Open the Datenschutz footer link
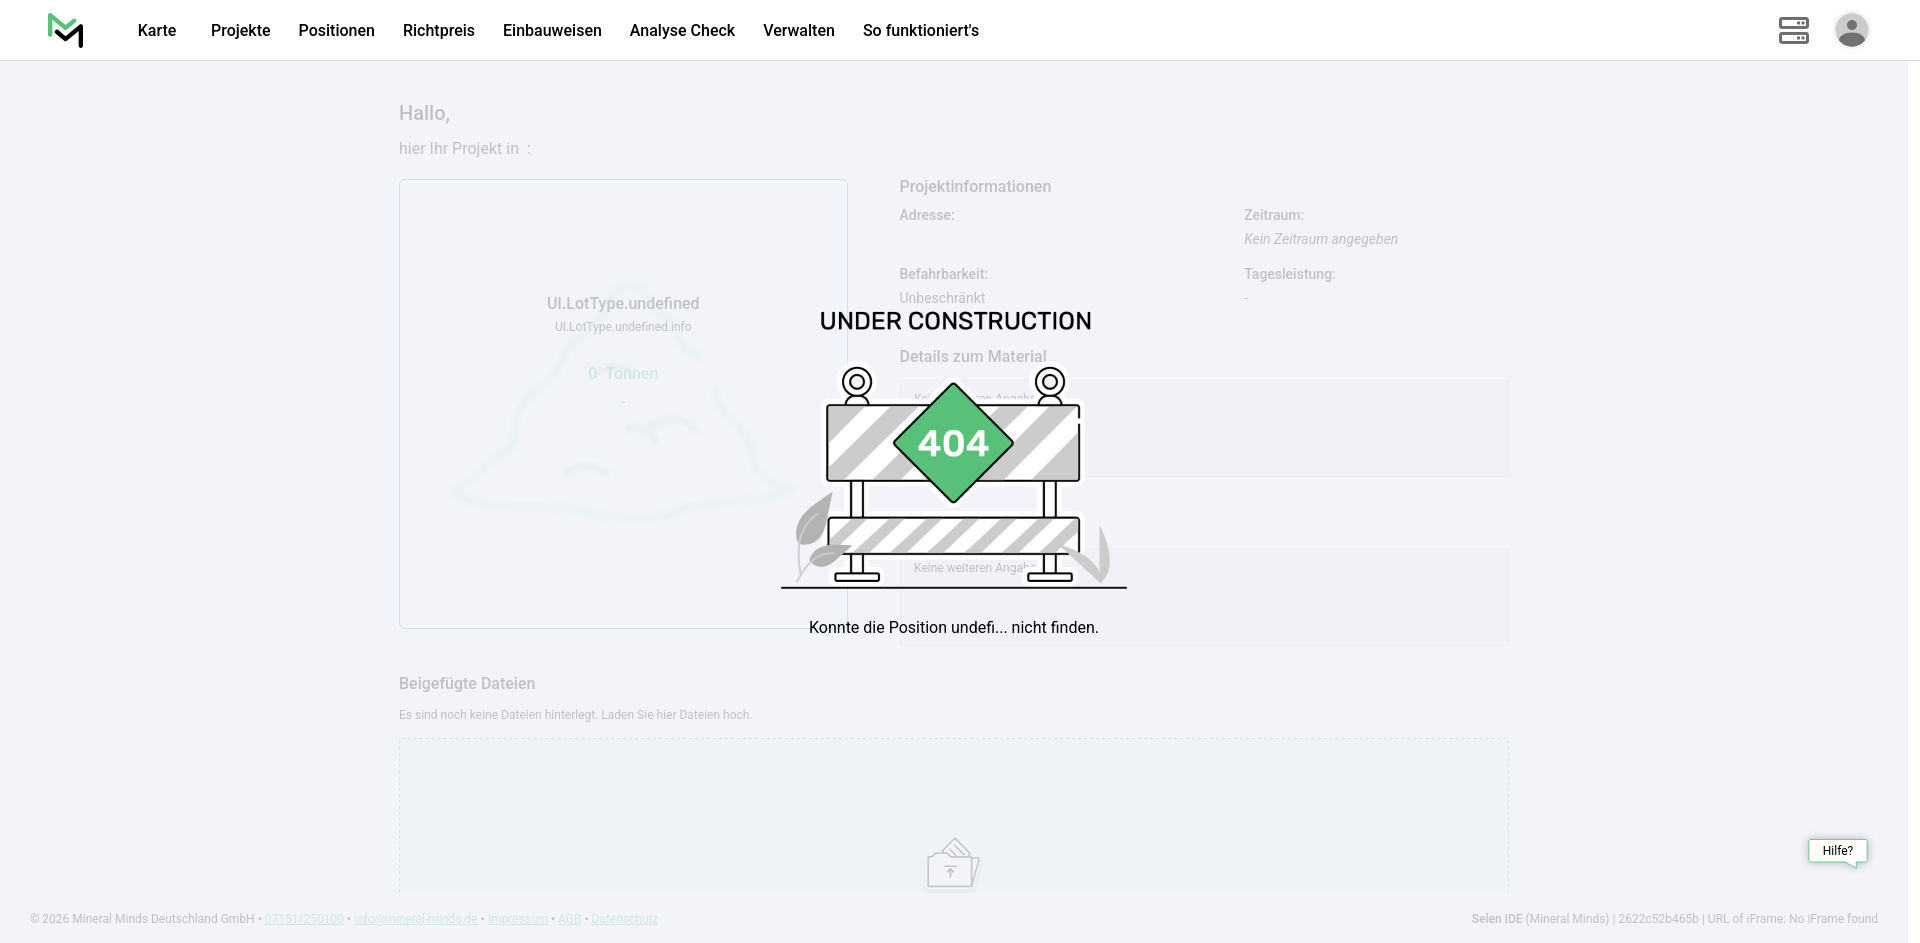 [624, 919]
